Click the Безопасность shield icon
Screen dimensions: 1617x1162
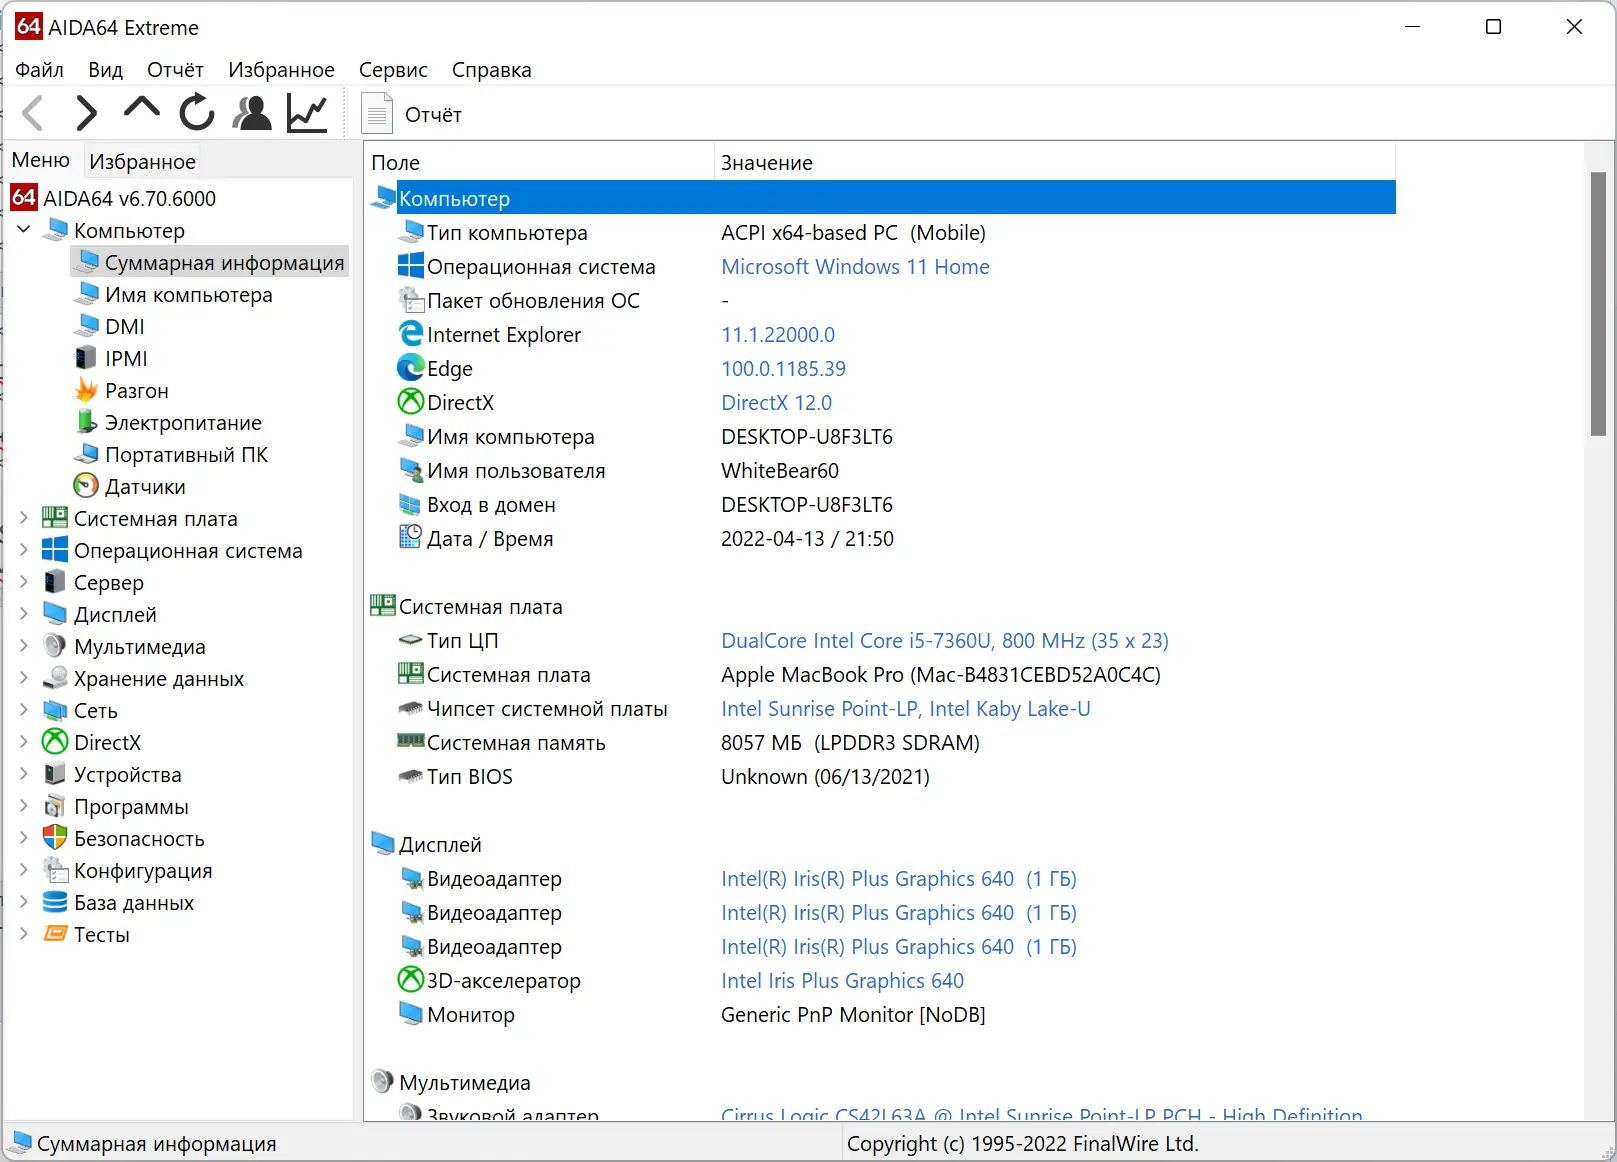[55, 838]
